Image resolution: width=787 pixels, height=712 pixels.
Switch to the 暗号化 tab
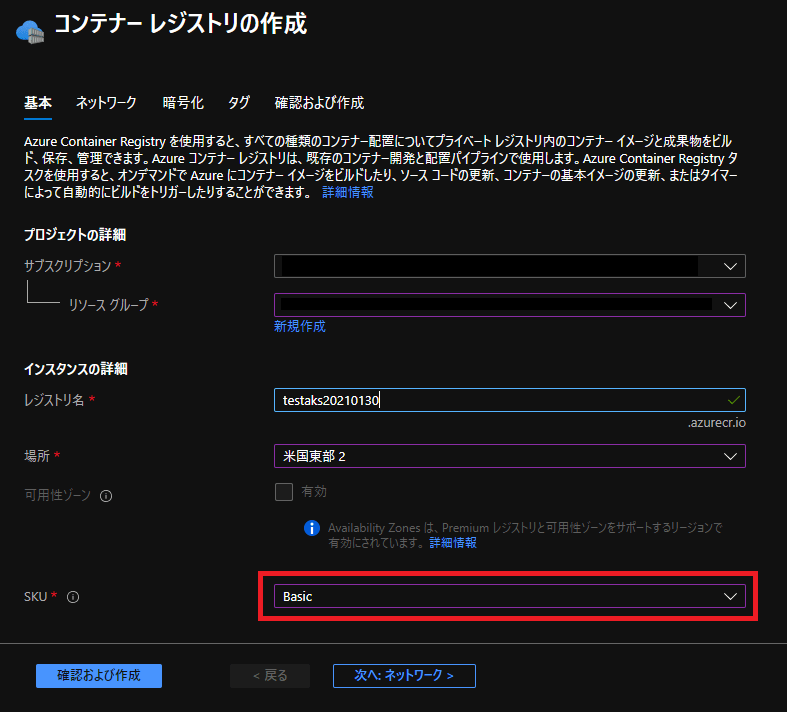[183, 103]
